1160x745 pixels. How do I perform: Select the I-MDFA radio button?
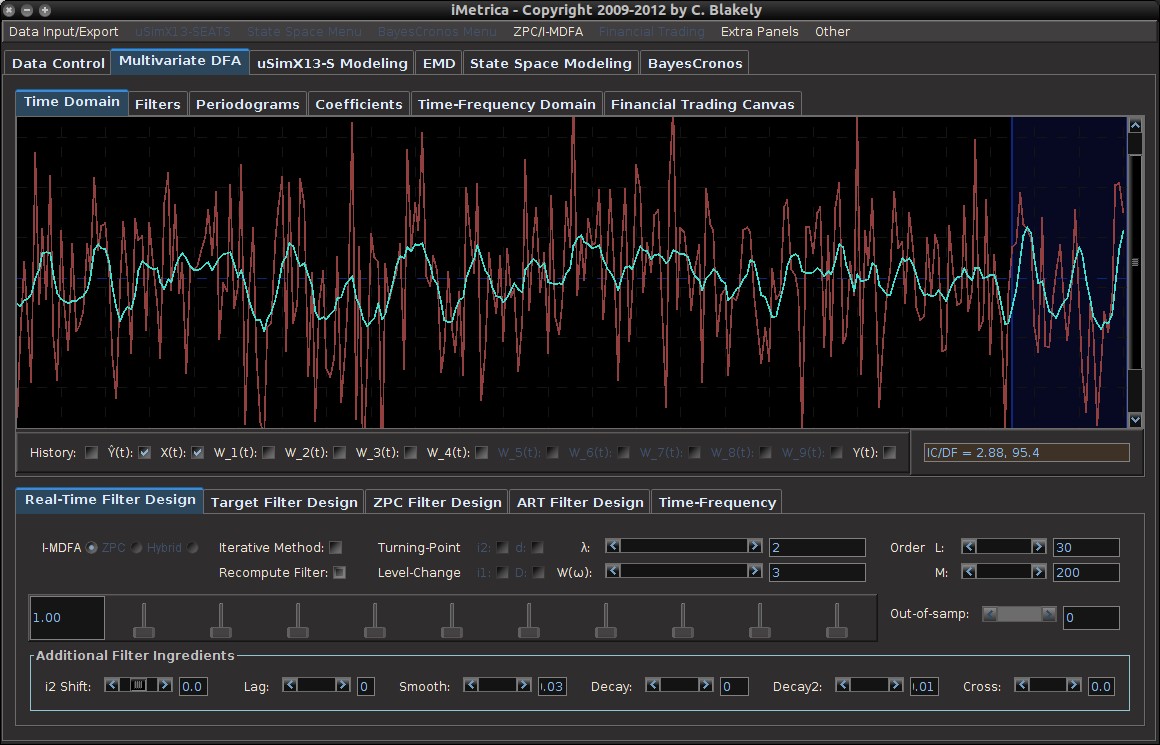tap(92, 548)
